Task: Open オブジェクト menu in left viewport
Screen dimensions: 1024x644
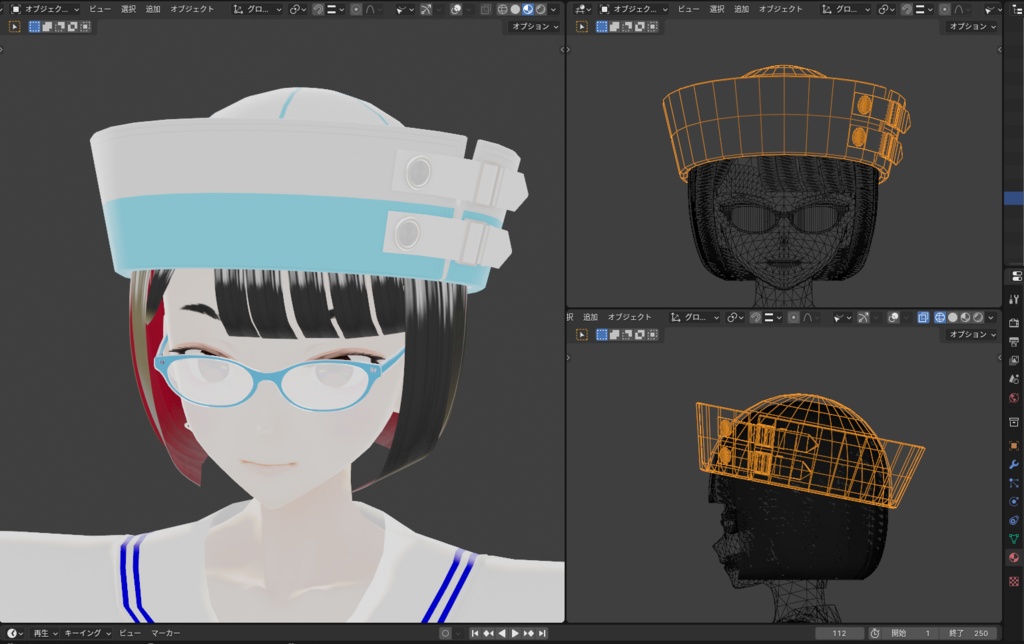Action: pos(192,9)
